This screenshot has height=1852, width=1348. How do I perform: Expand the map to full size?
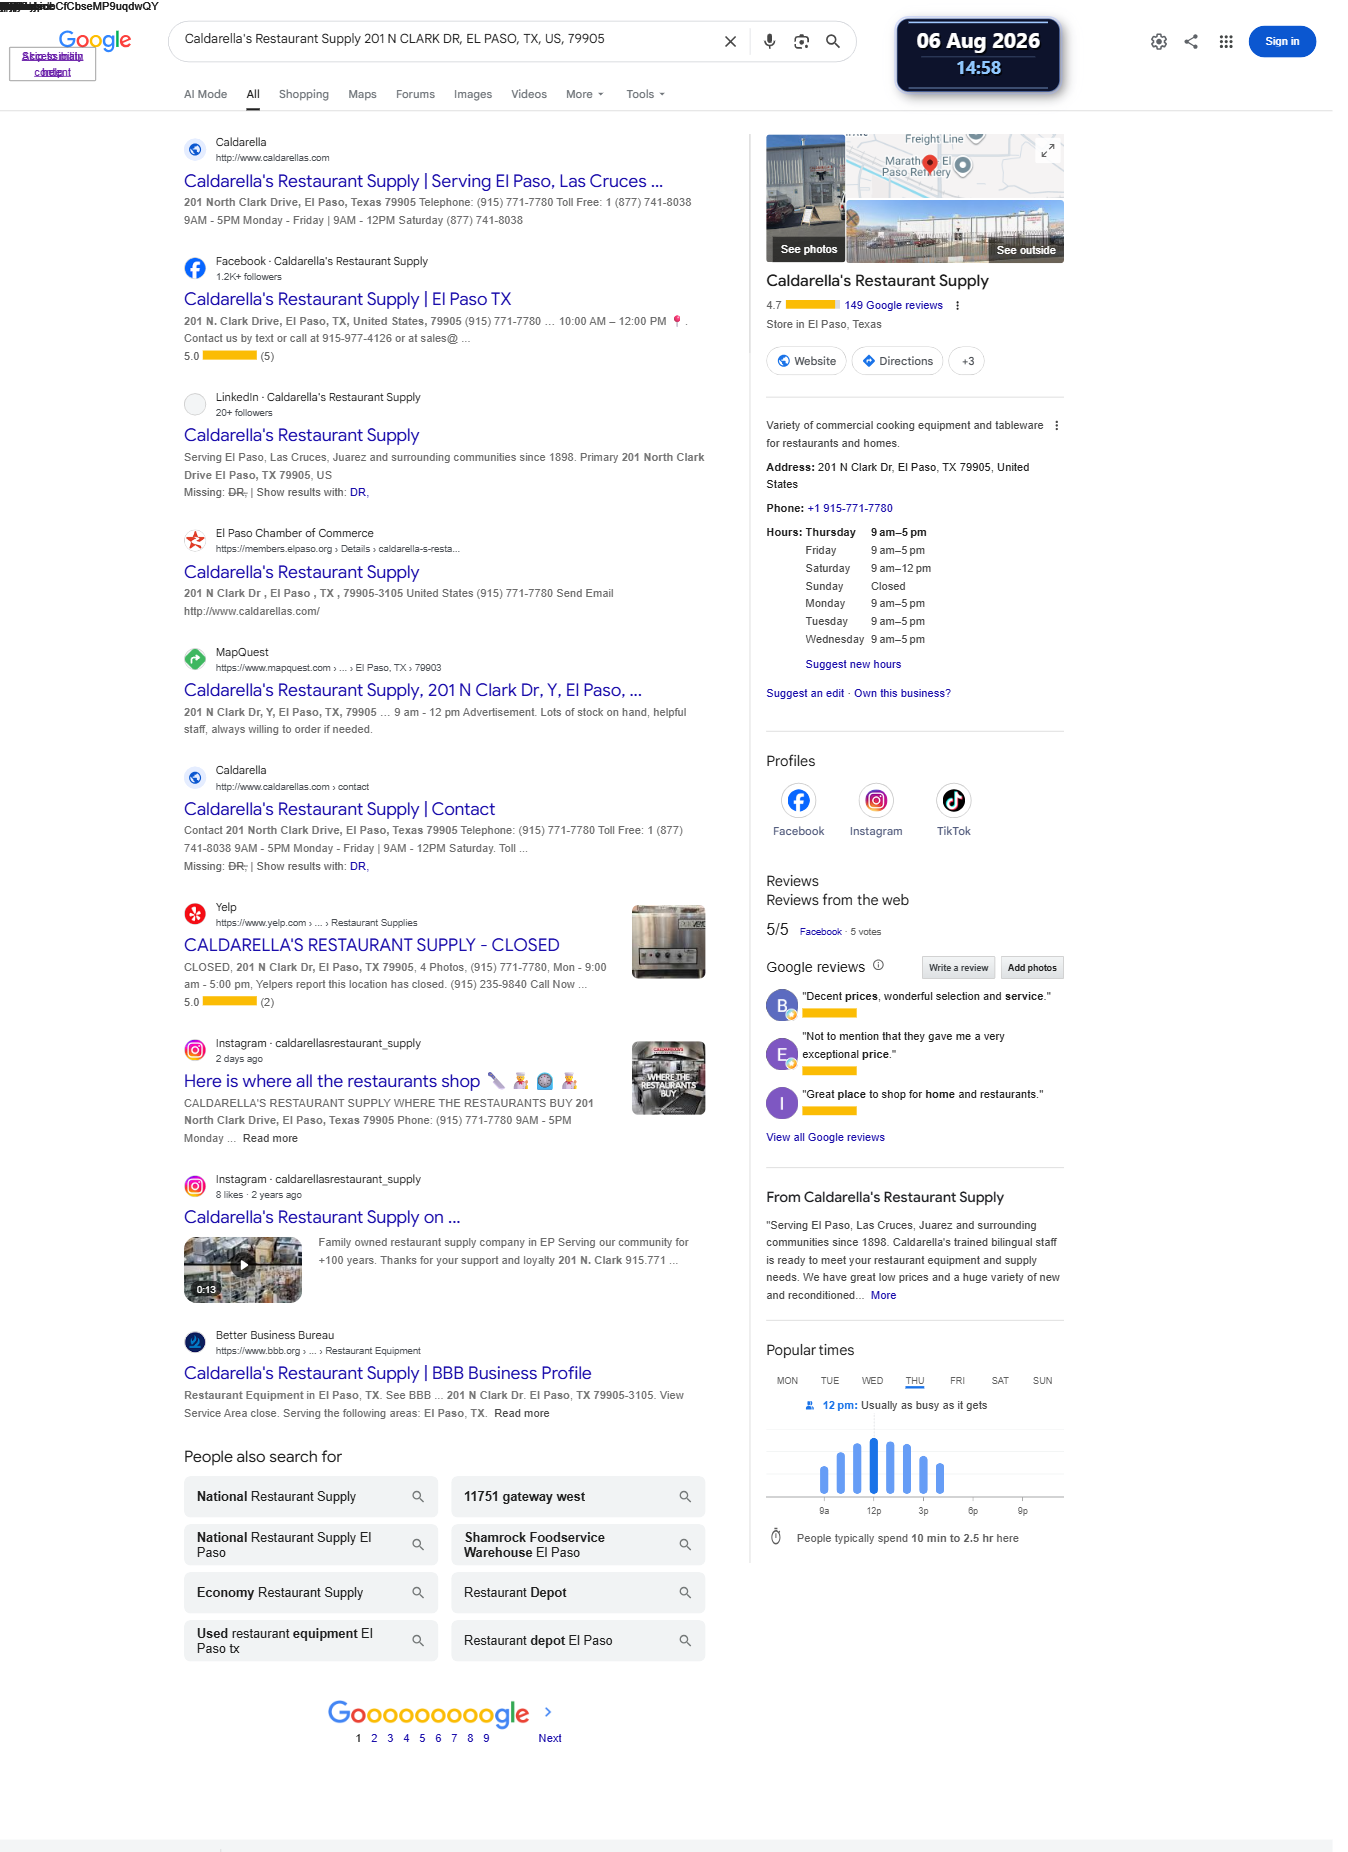tap(1047, 150)
